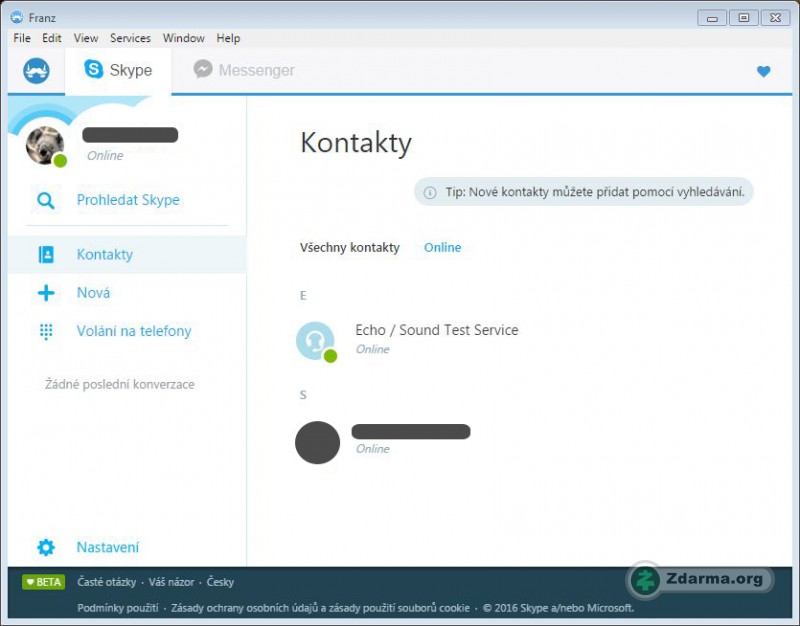Screen dimensions: 800x626
Task: Open Nastavení settings
Action: pyautogui.click(x=108, y=547)
